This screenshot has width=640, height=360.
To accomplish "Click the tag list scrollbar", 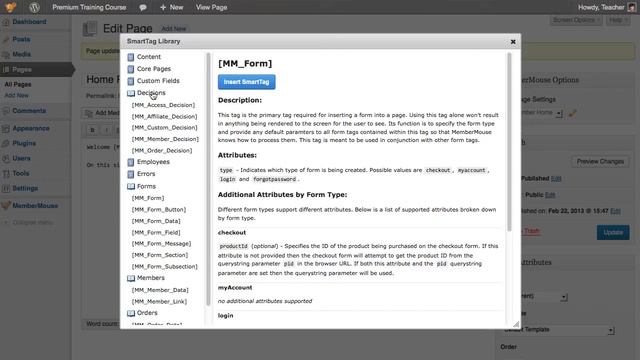I will [208, 179].
